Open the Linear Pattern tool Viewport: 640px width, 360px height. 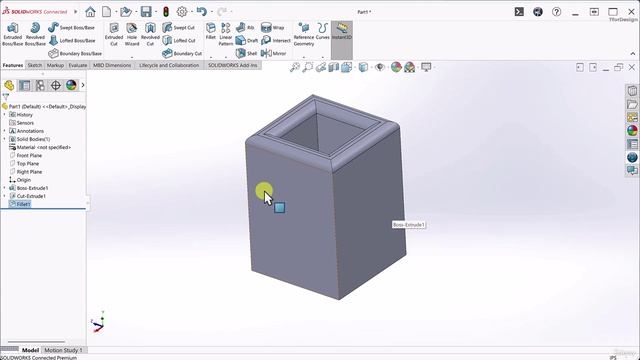point(226,34)
